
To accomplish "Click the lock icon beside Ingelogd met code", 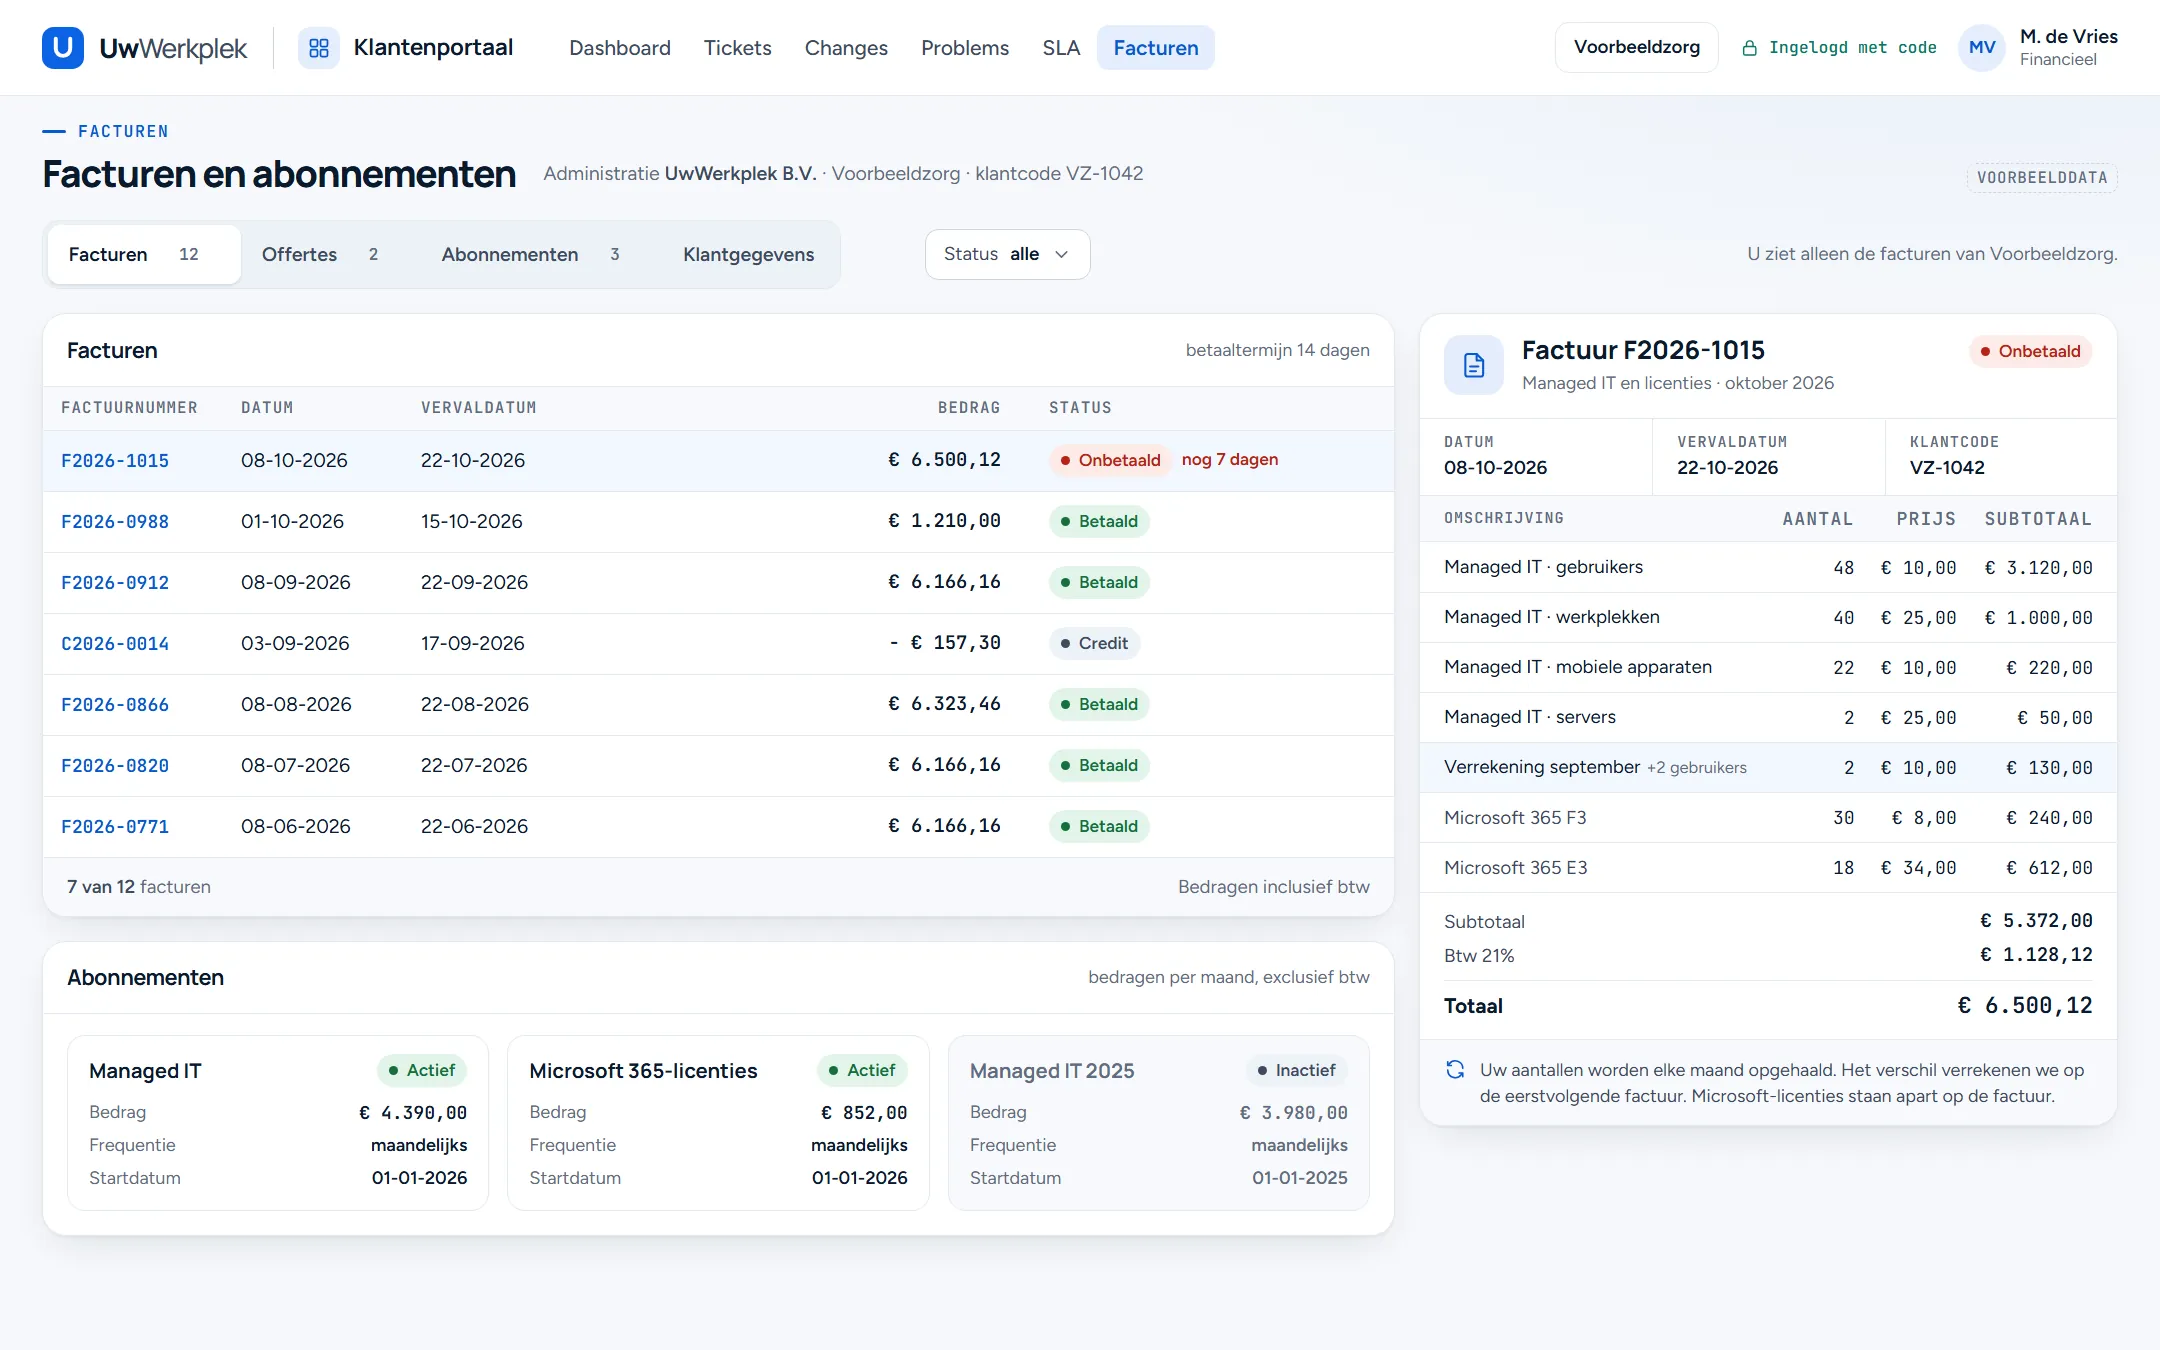I will pos(1750,48).
